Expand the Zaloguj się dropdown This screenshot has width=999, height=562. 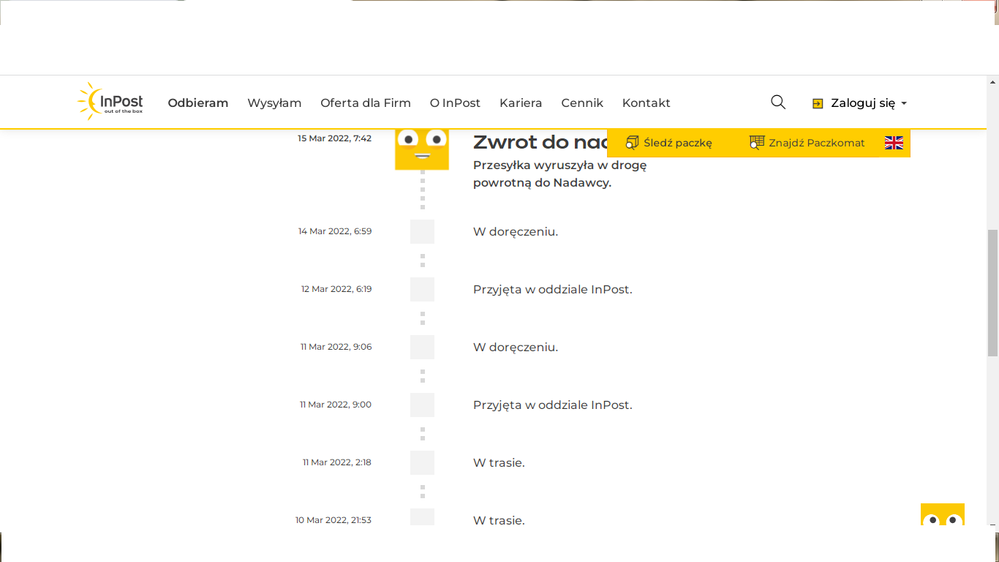click(x=904, y=103)
